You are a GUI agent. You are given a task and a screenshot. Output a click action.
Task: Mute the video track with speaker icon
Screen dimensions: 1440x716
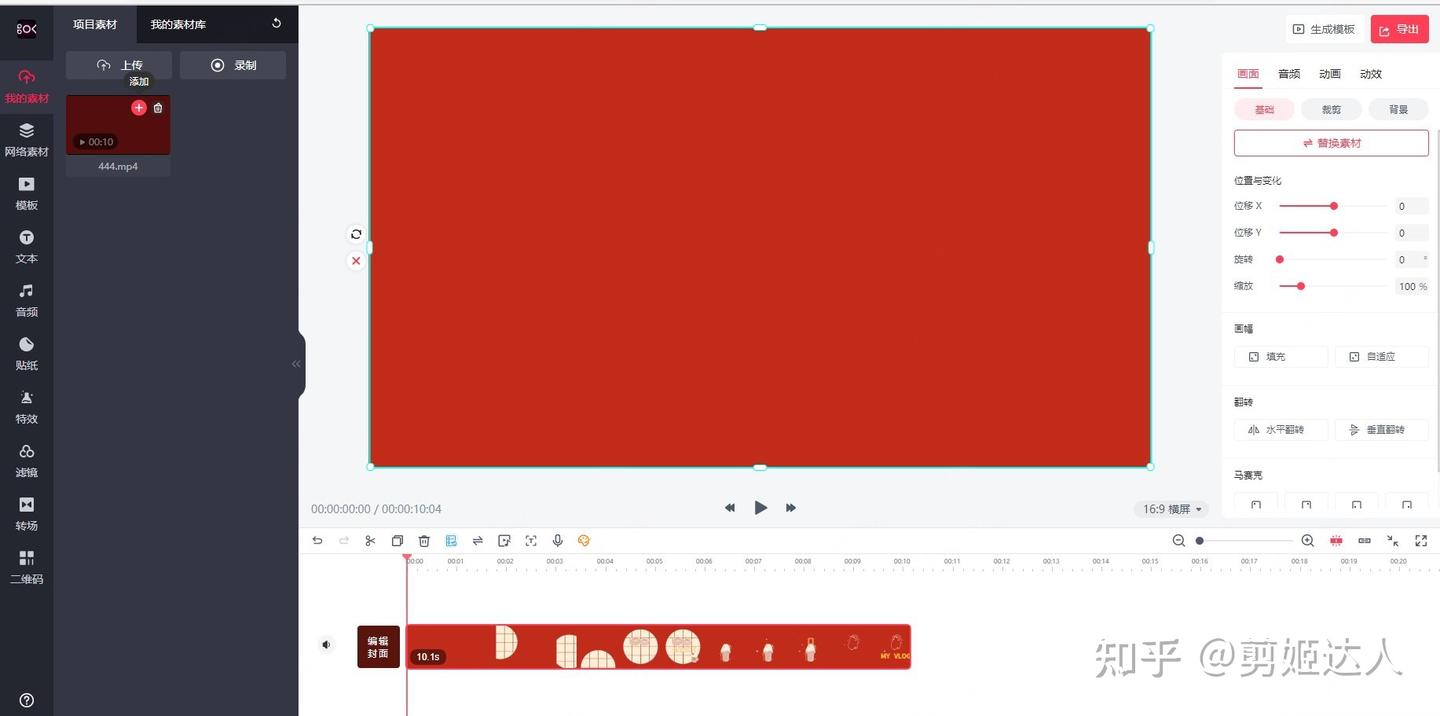(326, 645)
